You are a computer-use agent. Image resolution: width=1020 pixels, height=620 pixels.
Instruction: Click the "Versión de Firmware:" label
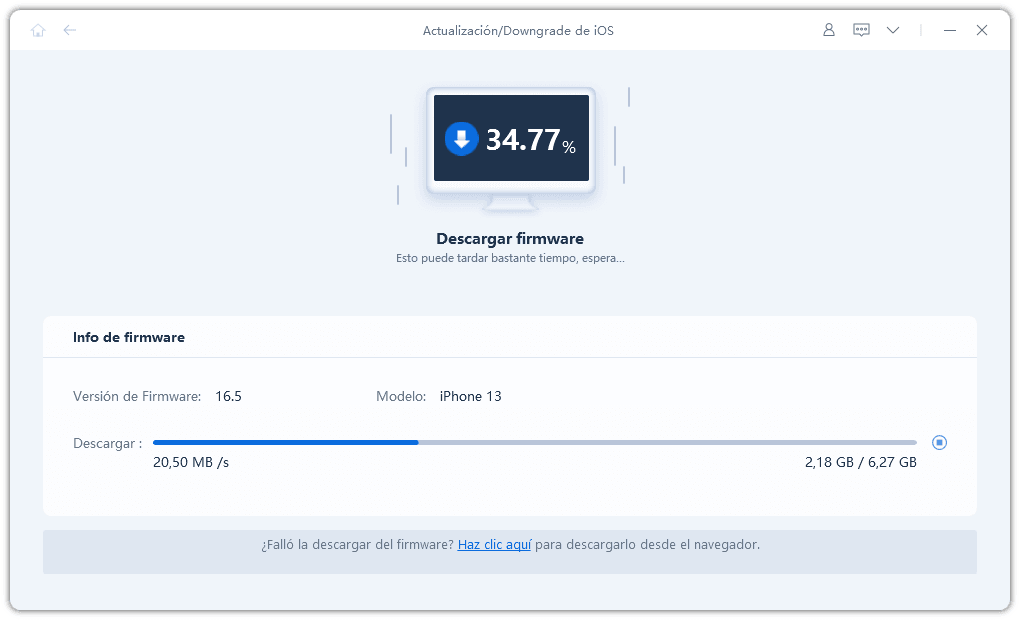tap(137, 396)
